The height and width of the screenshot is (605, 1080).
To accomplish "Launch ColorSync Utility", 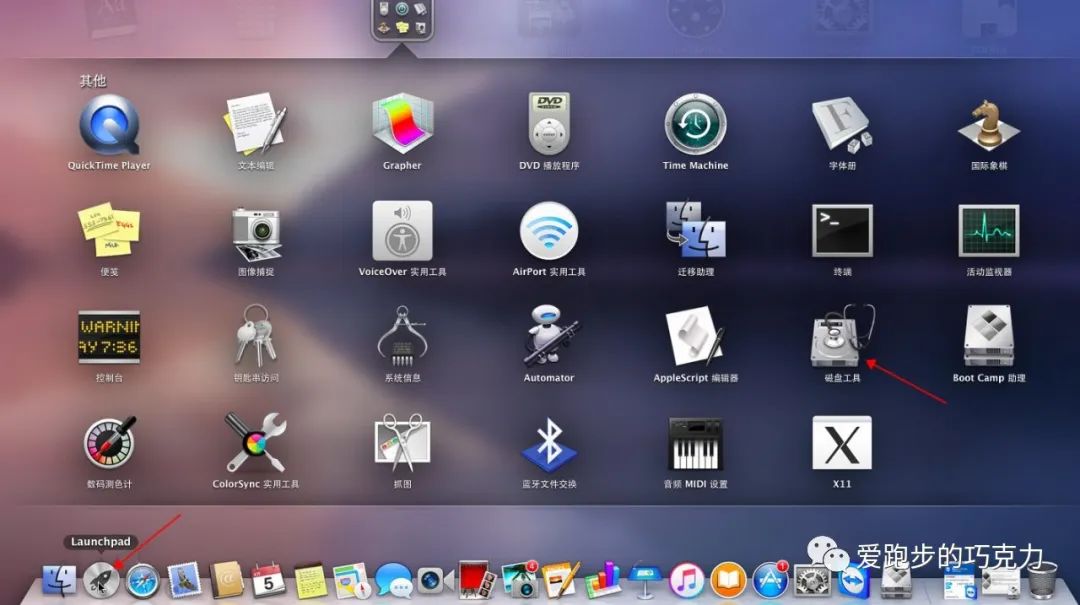I will 255,443.
